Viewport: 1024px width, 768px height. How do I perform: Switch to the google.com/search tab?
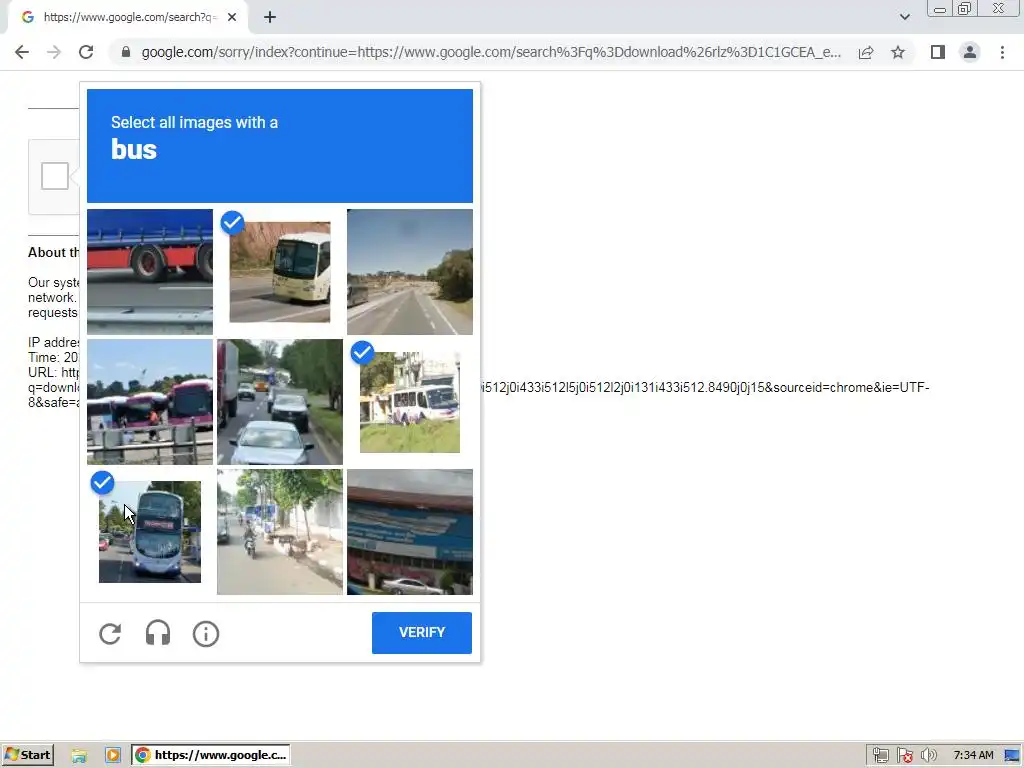pyautogui.click(x=127, y=17)
